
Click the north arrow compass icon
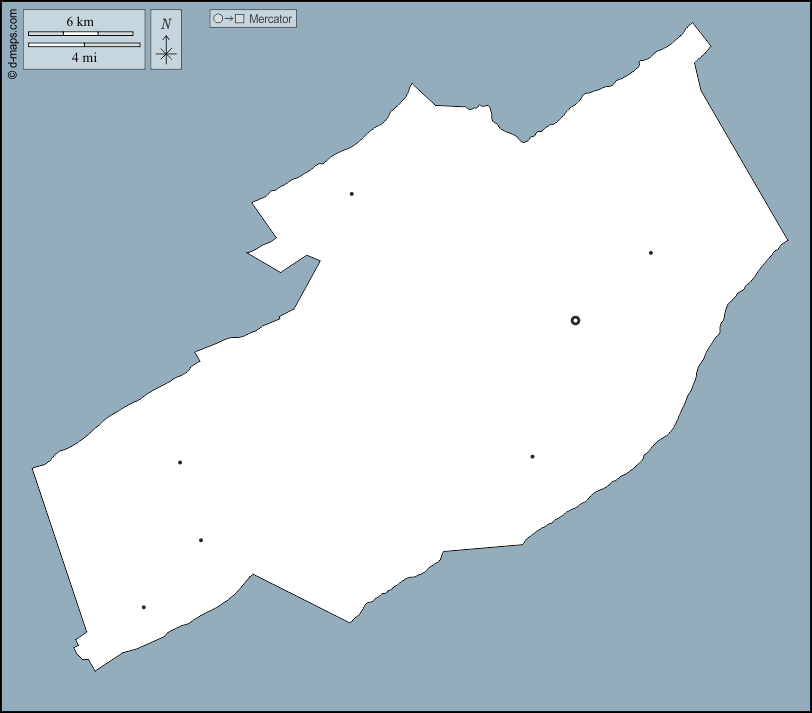point(166,41)
